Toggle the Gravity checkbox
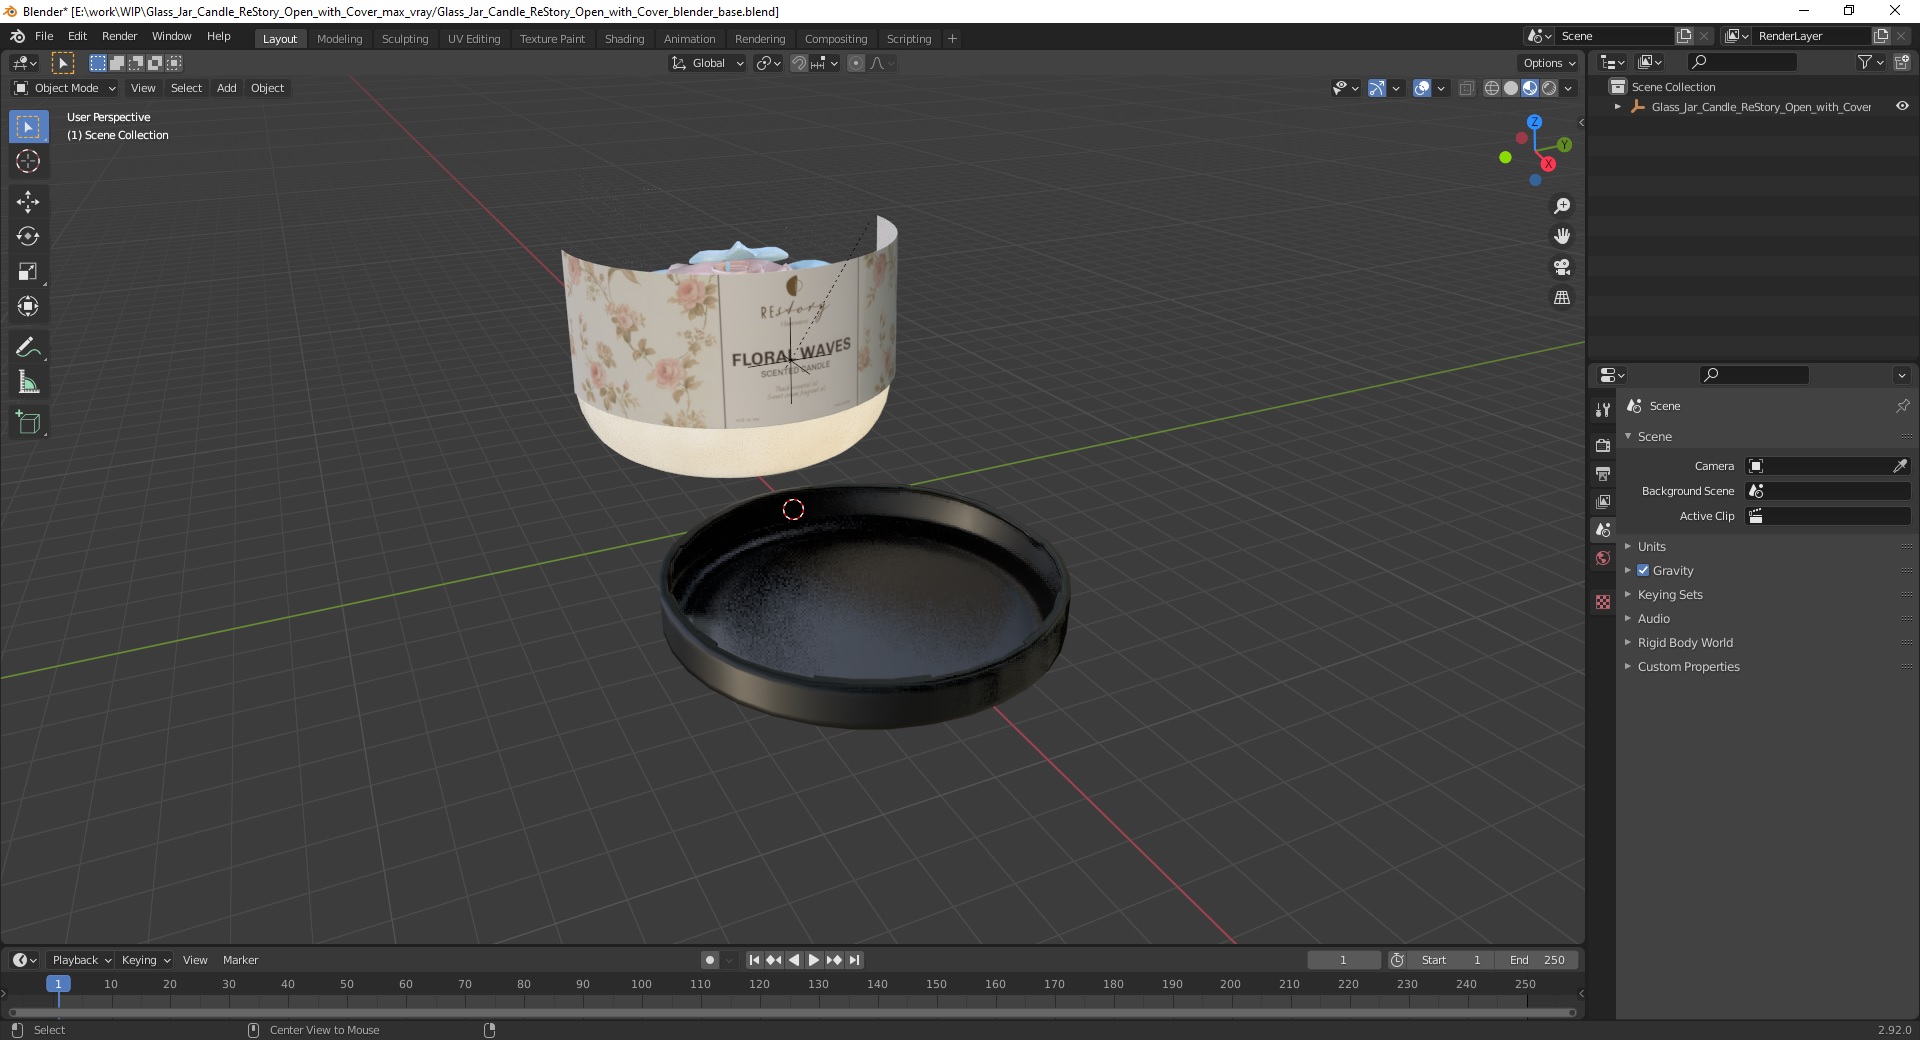This screenshot has height=1040, width=1920. 1643,570
